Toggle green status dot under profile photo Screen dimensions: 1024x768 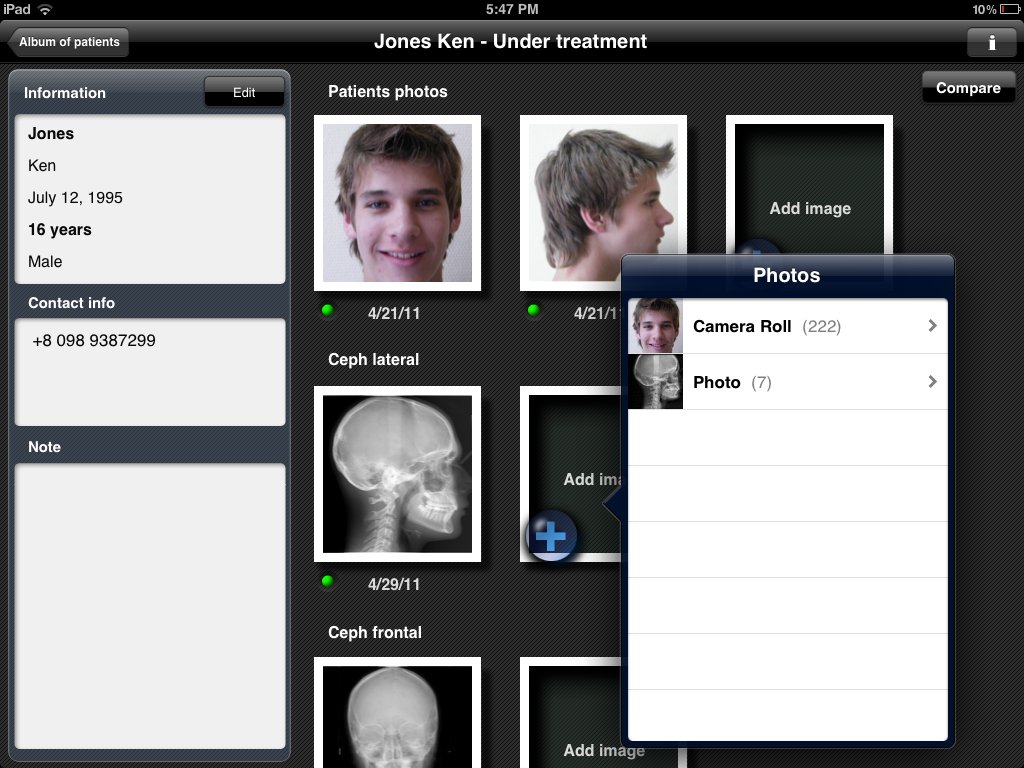click(x=533, y=311)
